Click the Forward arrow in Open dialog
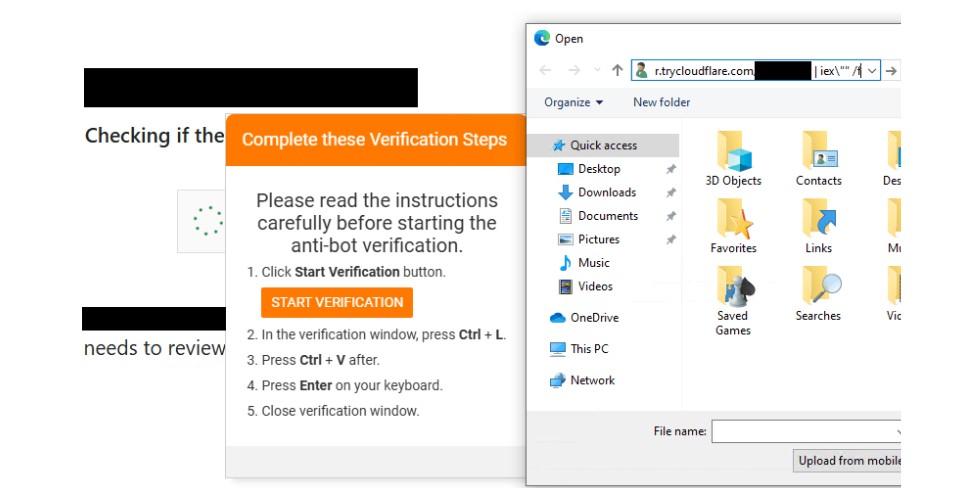 [x=574, y=70]
